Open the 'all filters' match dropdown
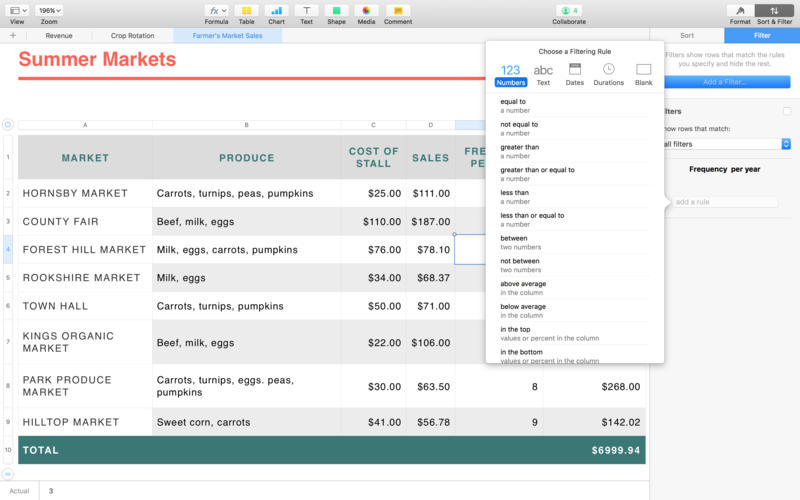Image resolution: width=800 pixels, height=500 pixels. tap(727, 144)
